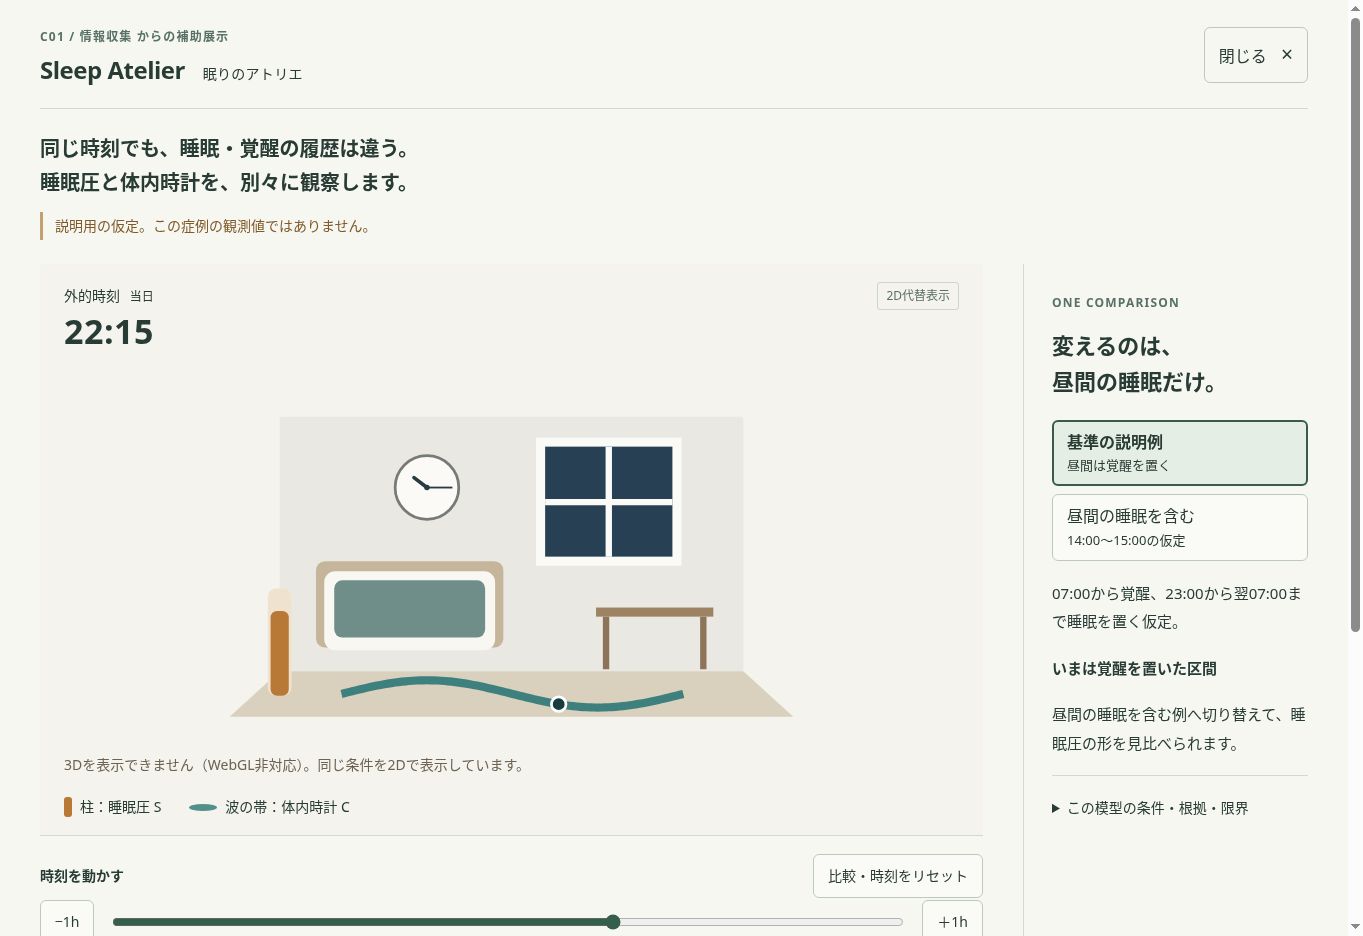Click the いまは覚醒を置いた区間 text
The height and width of the screenshot is (936, 1363).
tap(1134, 669)
